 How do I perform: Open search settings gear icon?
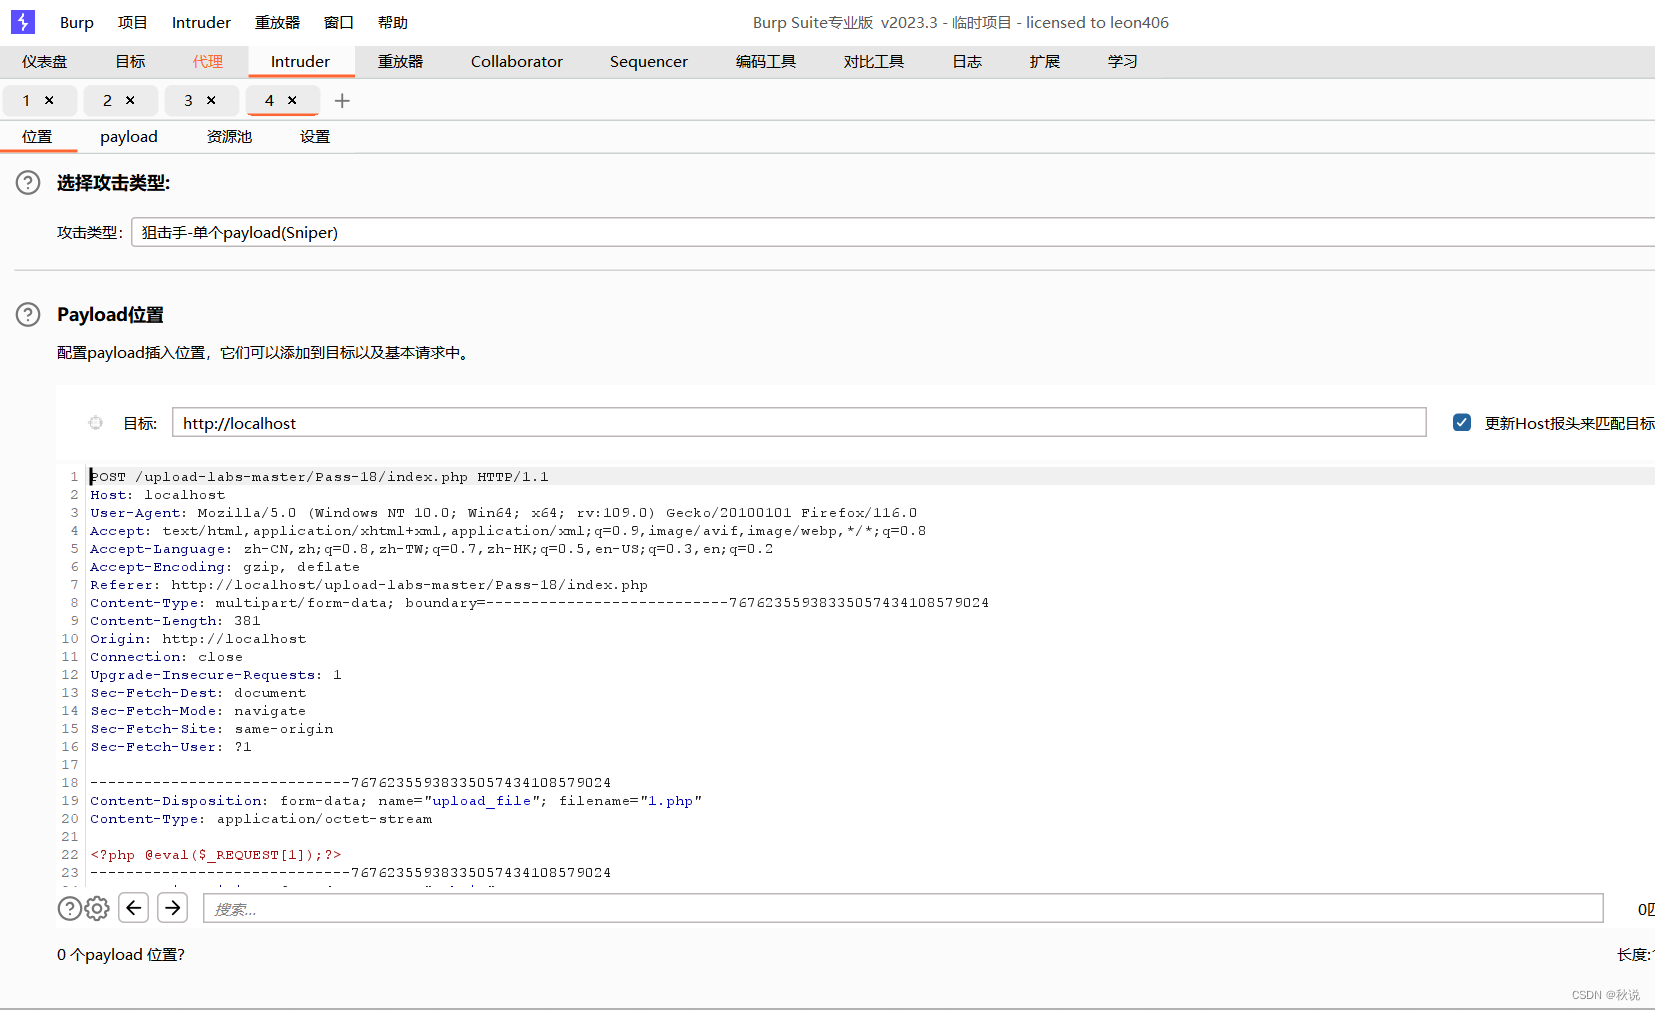coord(97,908)
